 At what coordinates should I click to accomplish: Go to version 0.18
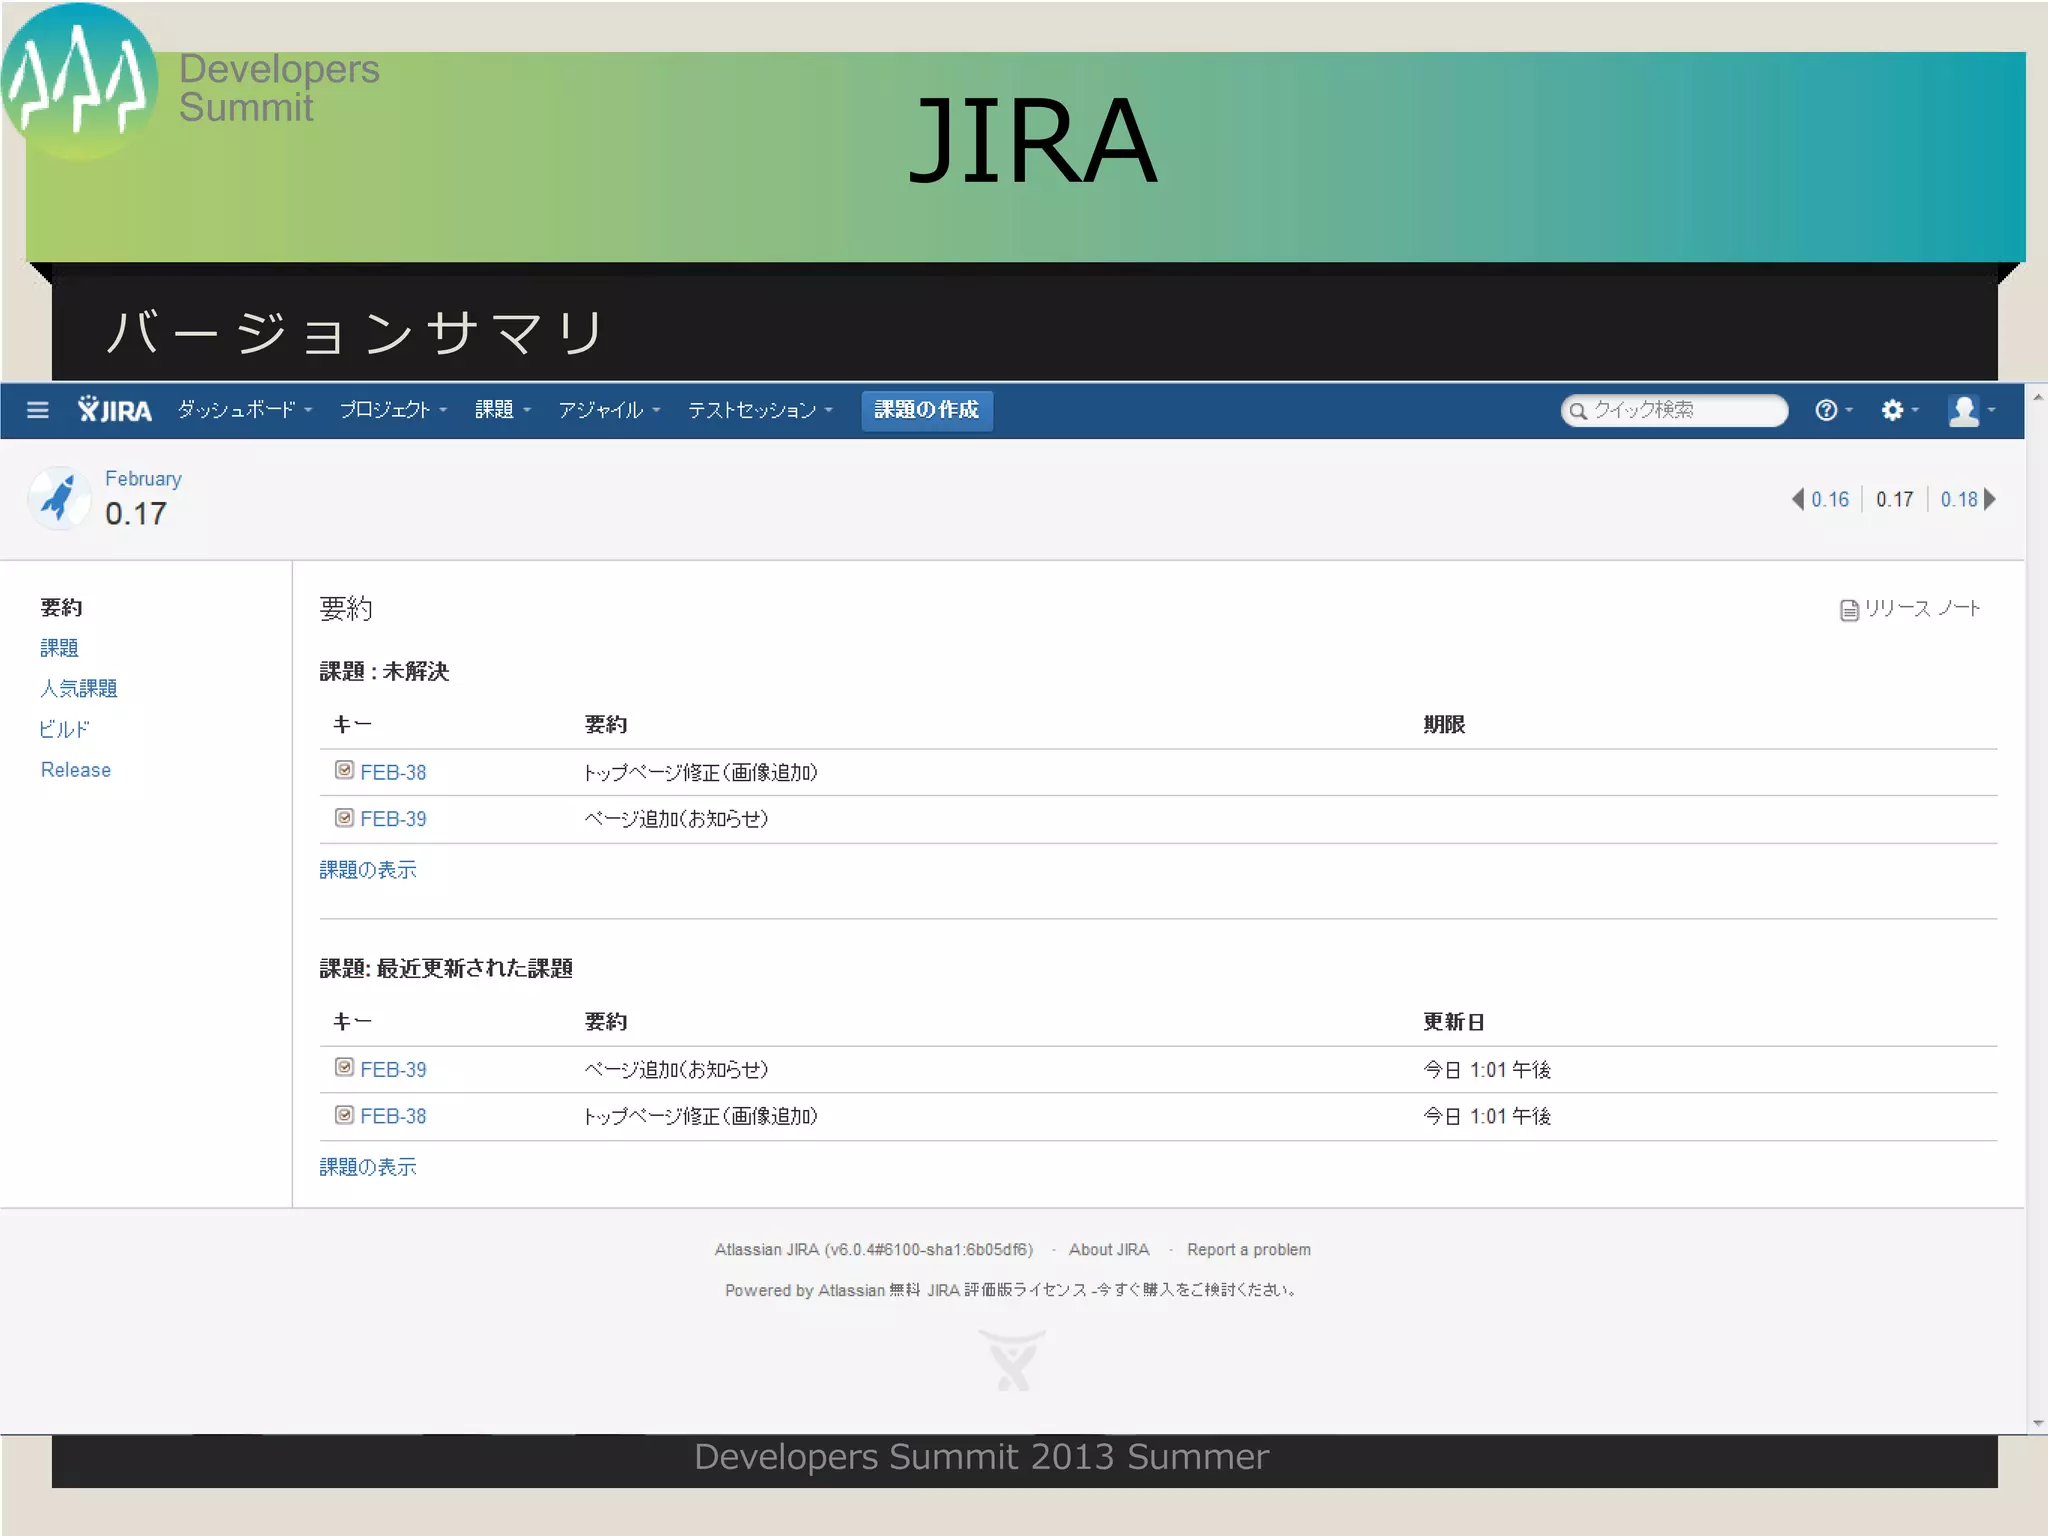click(x=1959, y=499)
